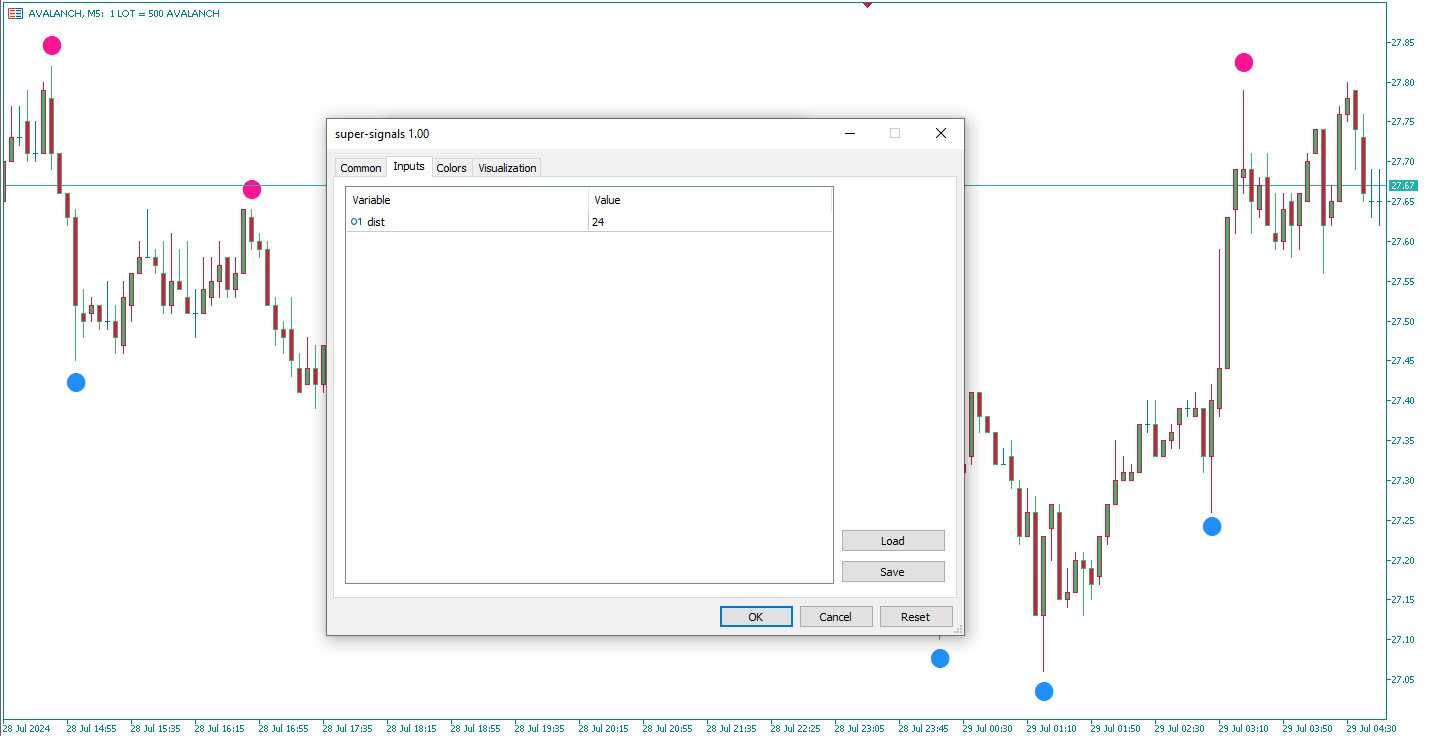Click the current price label 27.67
The width and height of the screenshot is (1429, 736).
tap(1403, 185)
